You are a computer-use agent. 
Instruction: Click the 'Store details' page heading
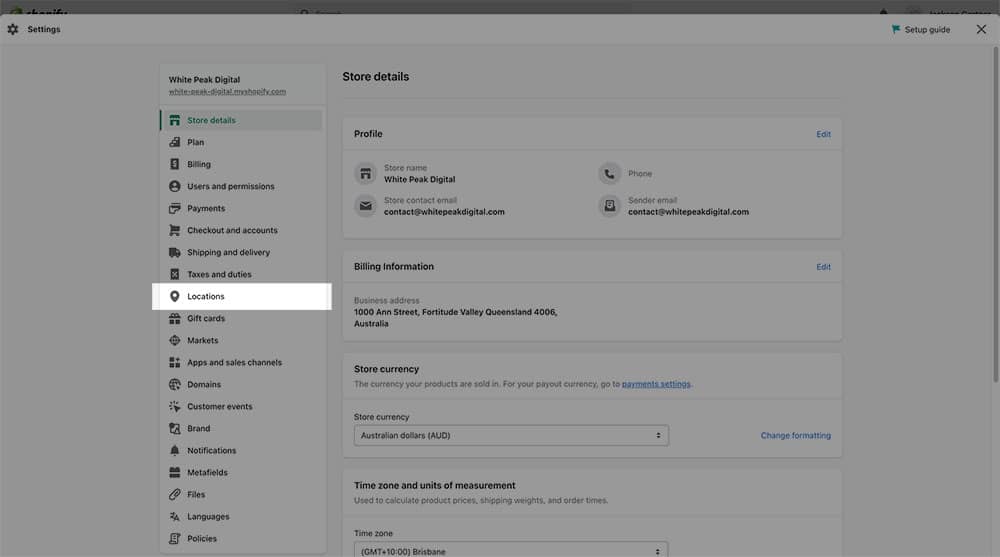(x=376, y=77)
